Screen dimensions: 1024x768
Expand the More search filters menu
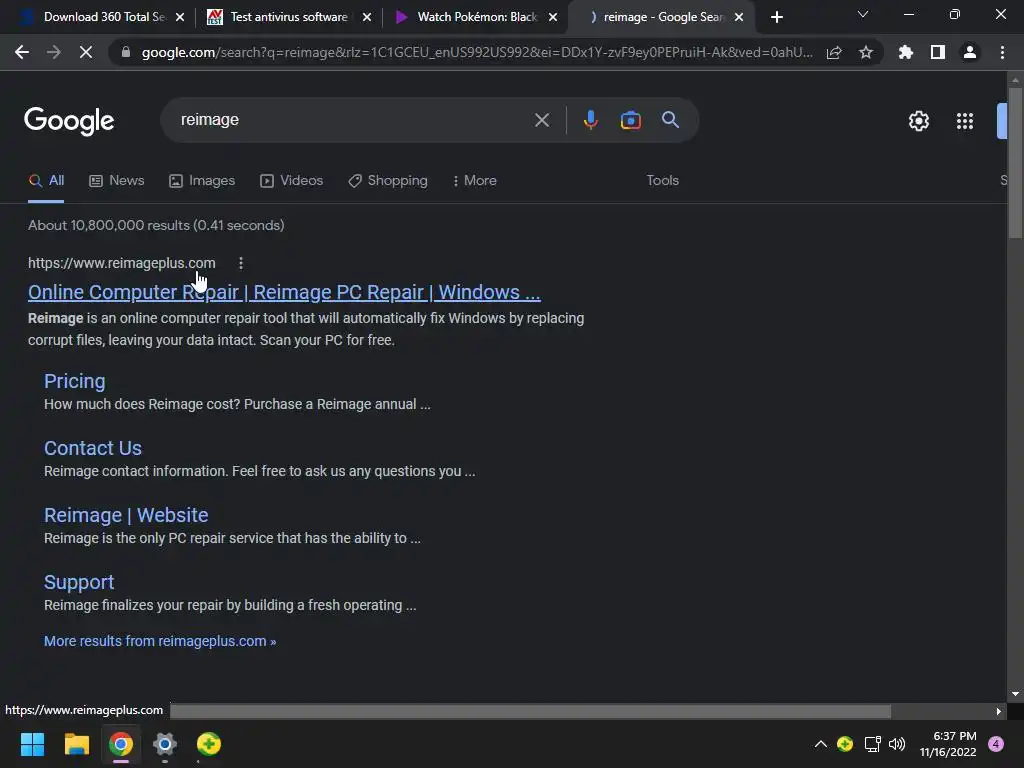475,181
